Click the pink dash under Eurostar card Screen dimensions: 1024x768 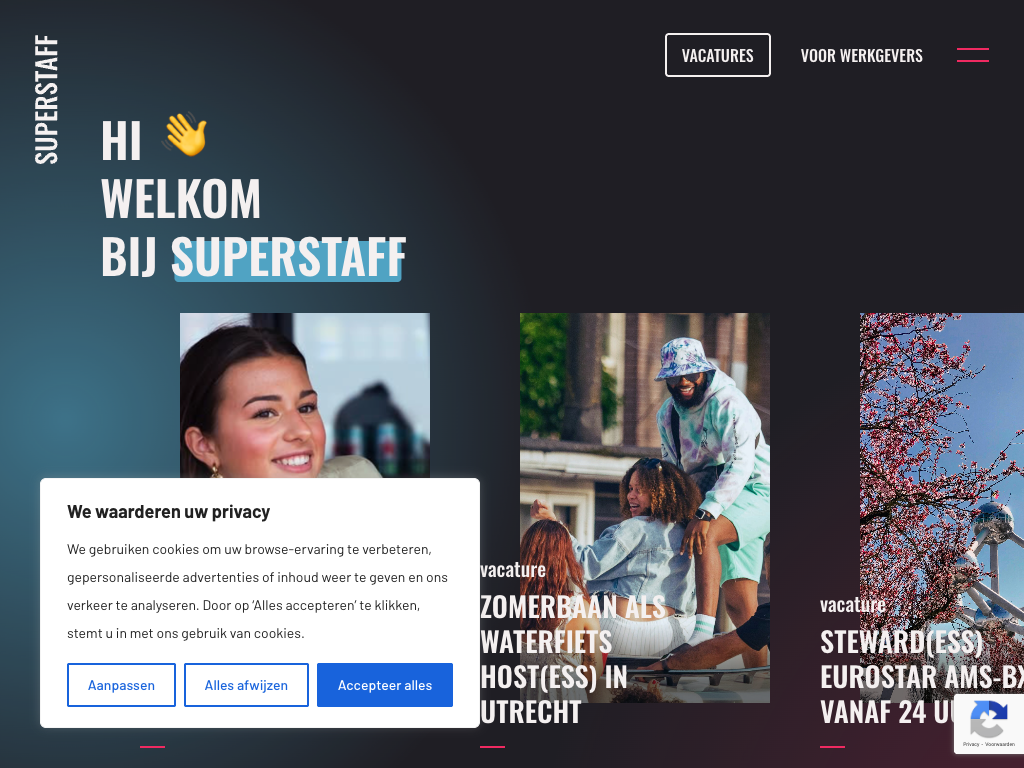click(x=833, y=746)
